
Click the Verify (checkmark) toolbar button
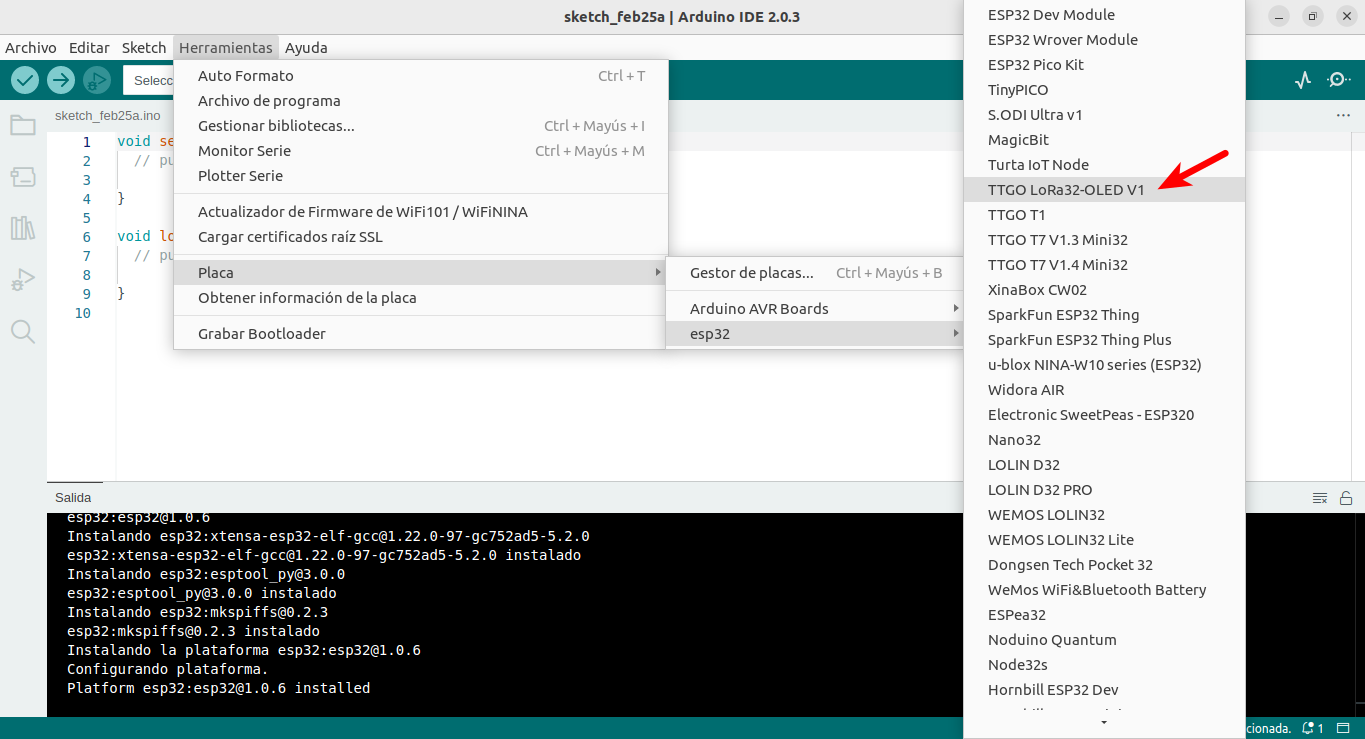[25, 80]
